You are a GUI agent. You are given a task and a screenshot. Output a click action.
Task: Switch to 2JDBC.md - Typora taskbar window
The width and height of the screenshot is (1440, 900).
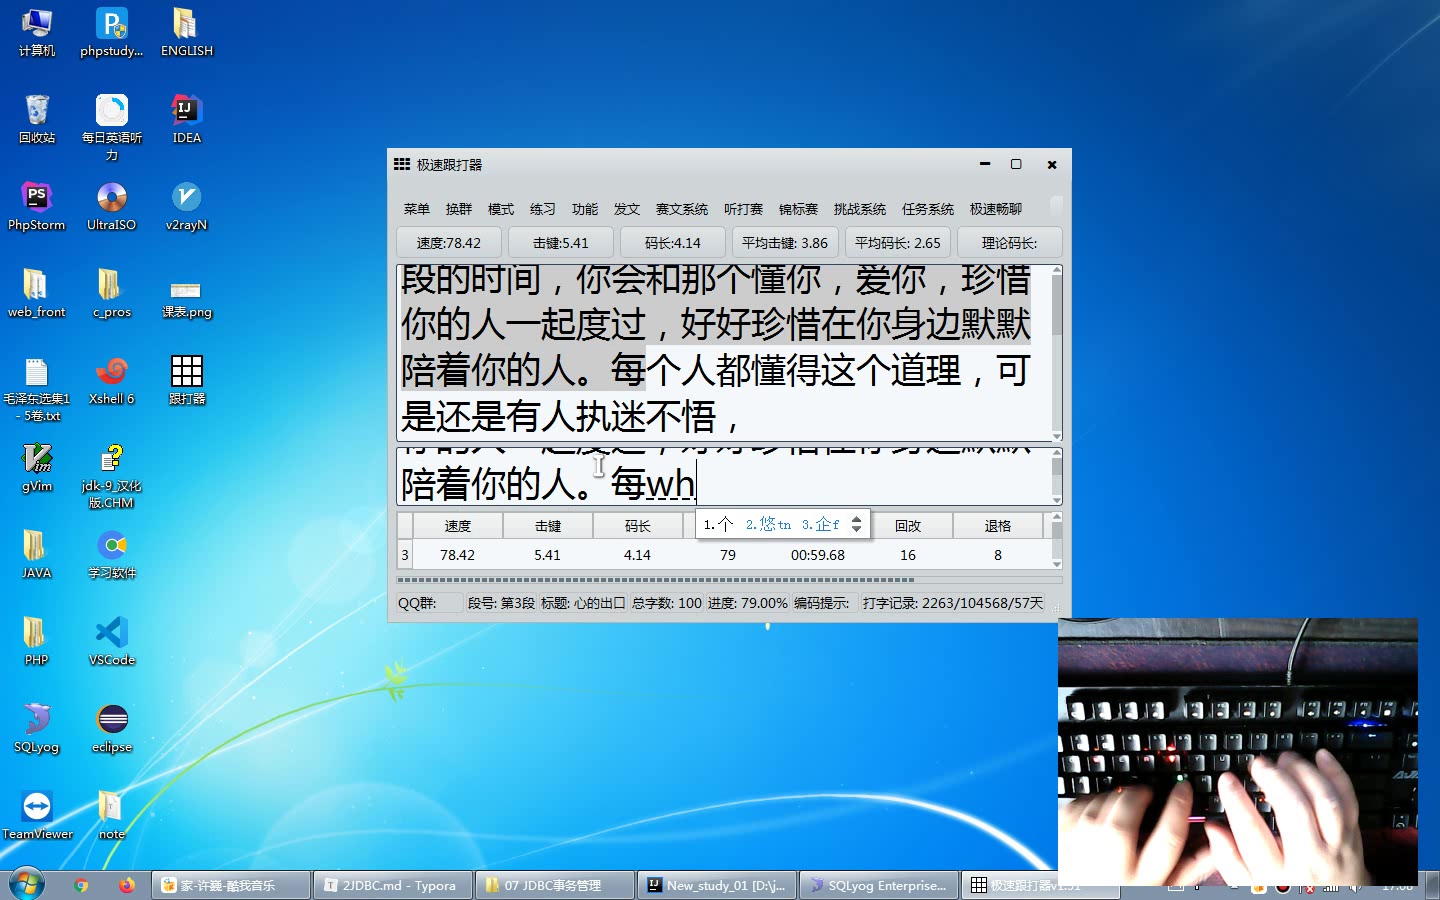[x=393, y=885]
